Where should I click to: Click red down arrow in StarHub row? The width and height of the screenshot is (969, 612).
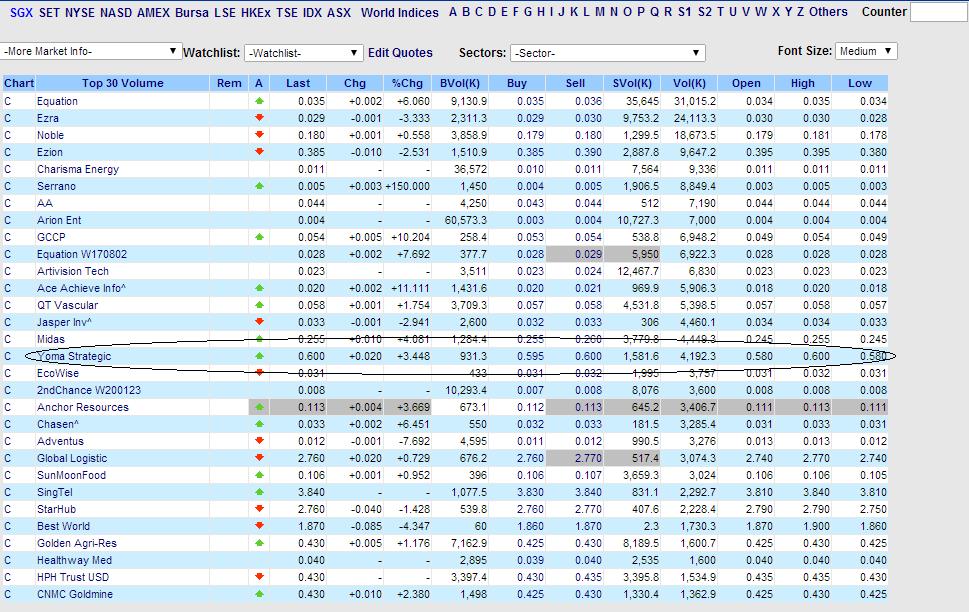[259, 509]
